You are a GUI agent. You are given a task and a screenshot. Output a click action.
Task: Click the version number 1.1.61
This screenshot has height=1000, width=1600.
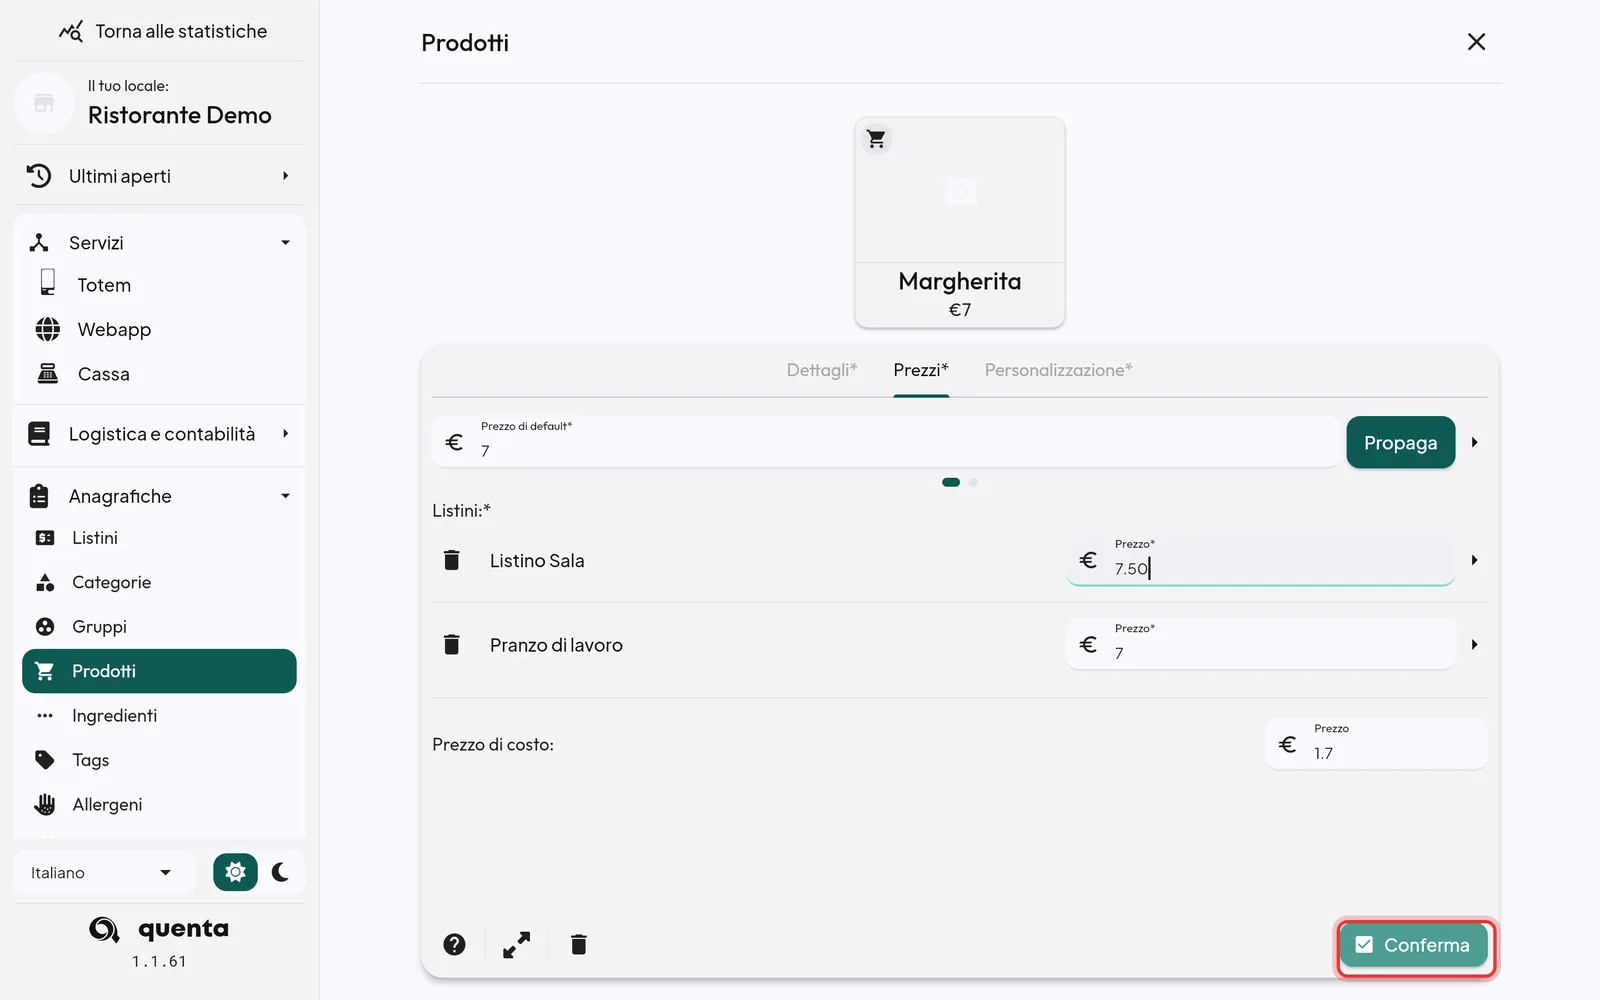[159, 961]
